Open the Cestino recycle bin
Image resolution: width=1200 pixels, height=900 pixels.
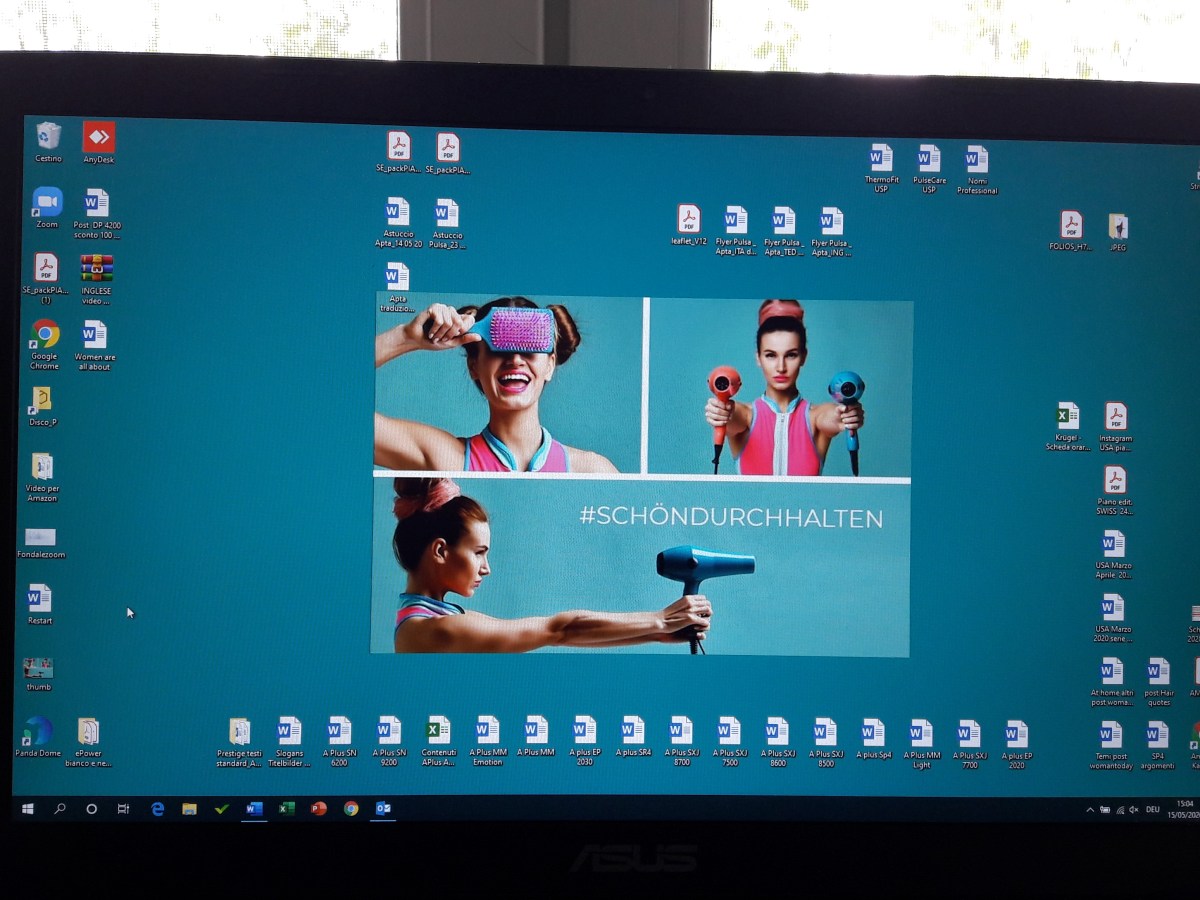point(48,137)
